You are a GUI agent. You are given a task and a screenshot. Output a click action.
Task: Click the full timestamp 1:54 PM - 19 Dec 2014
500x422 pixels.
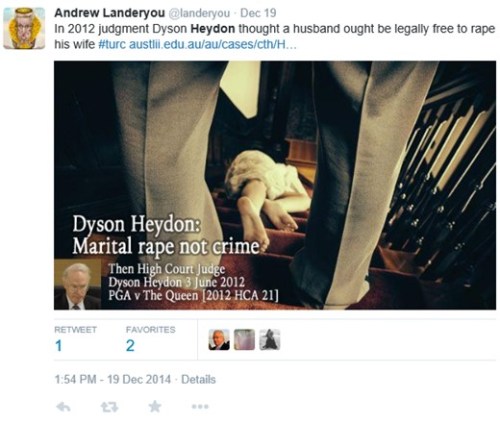coord(112,379)
